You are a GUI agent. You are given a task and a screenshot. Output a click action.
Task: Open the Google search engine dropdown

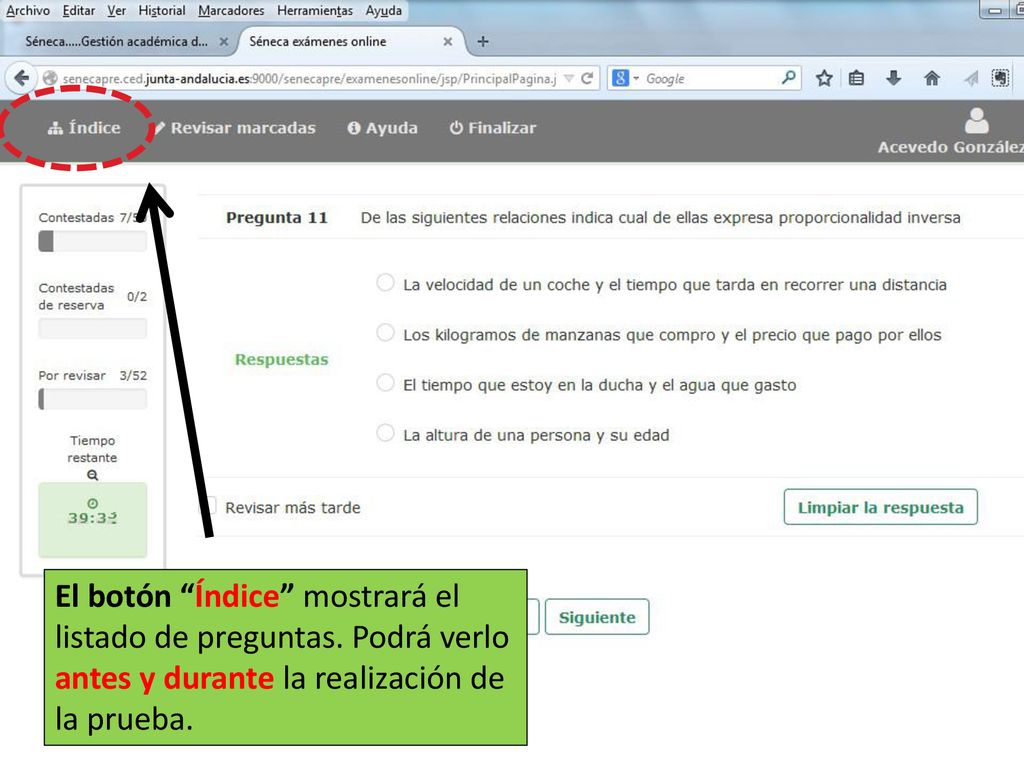point(624,78)
